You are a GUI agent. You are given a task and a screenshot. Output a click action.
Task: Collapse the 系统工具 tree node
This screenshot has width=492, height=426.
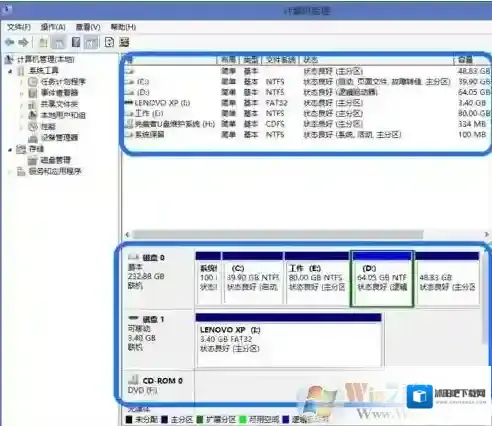pos(10,71)
